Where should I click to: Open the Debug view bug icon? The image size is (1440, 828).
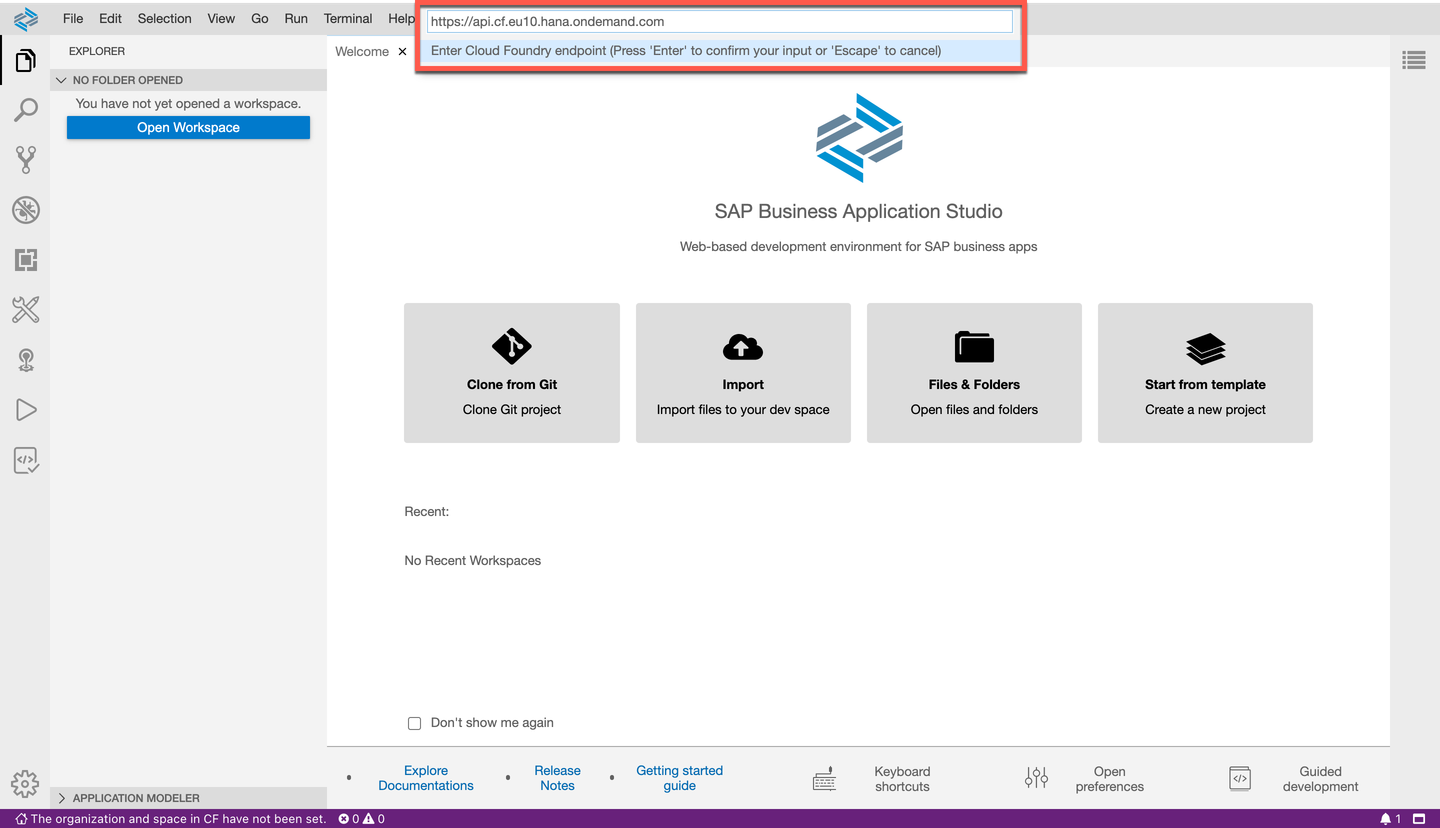click(25, 210)
